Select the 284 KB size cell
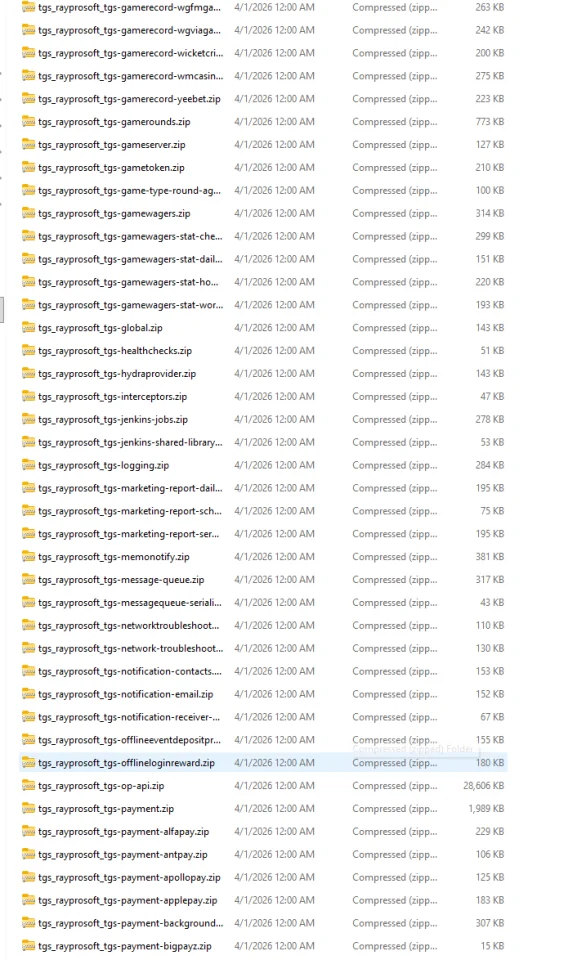The image size is (586, 960). tap(490, 465)
